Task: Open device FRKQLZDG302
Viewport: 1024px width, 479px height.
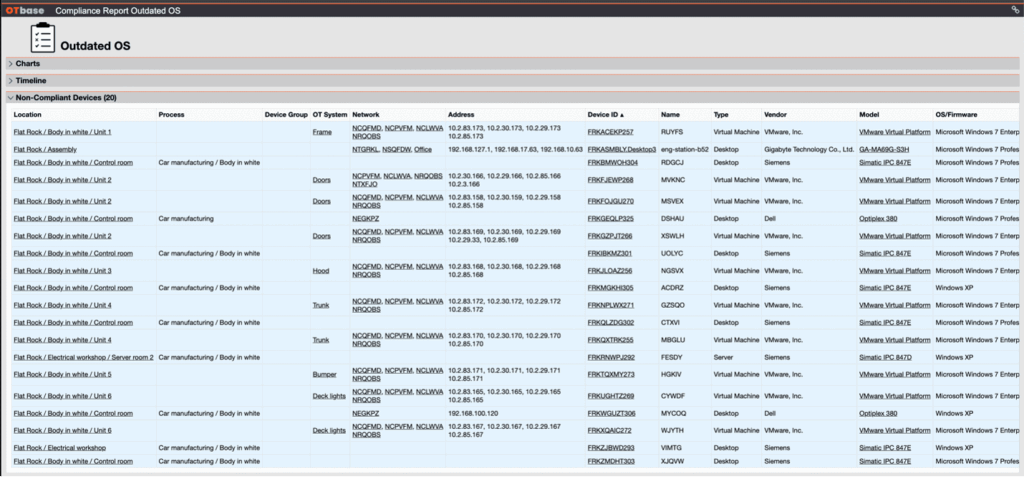Action: tap(611, 322)
